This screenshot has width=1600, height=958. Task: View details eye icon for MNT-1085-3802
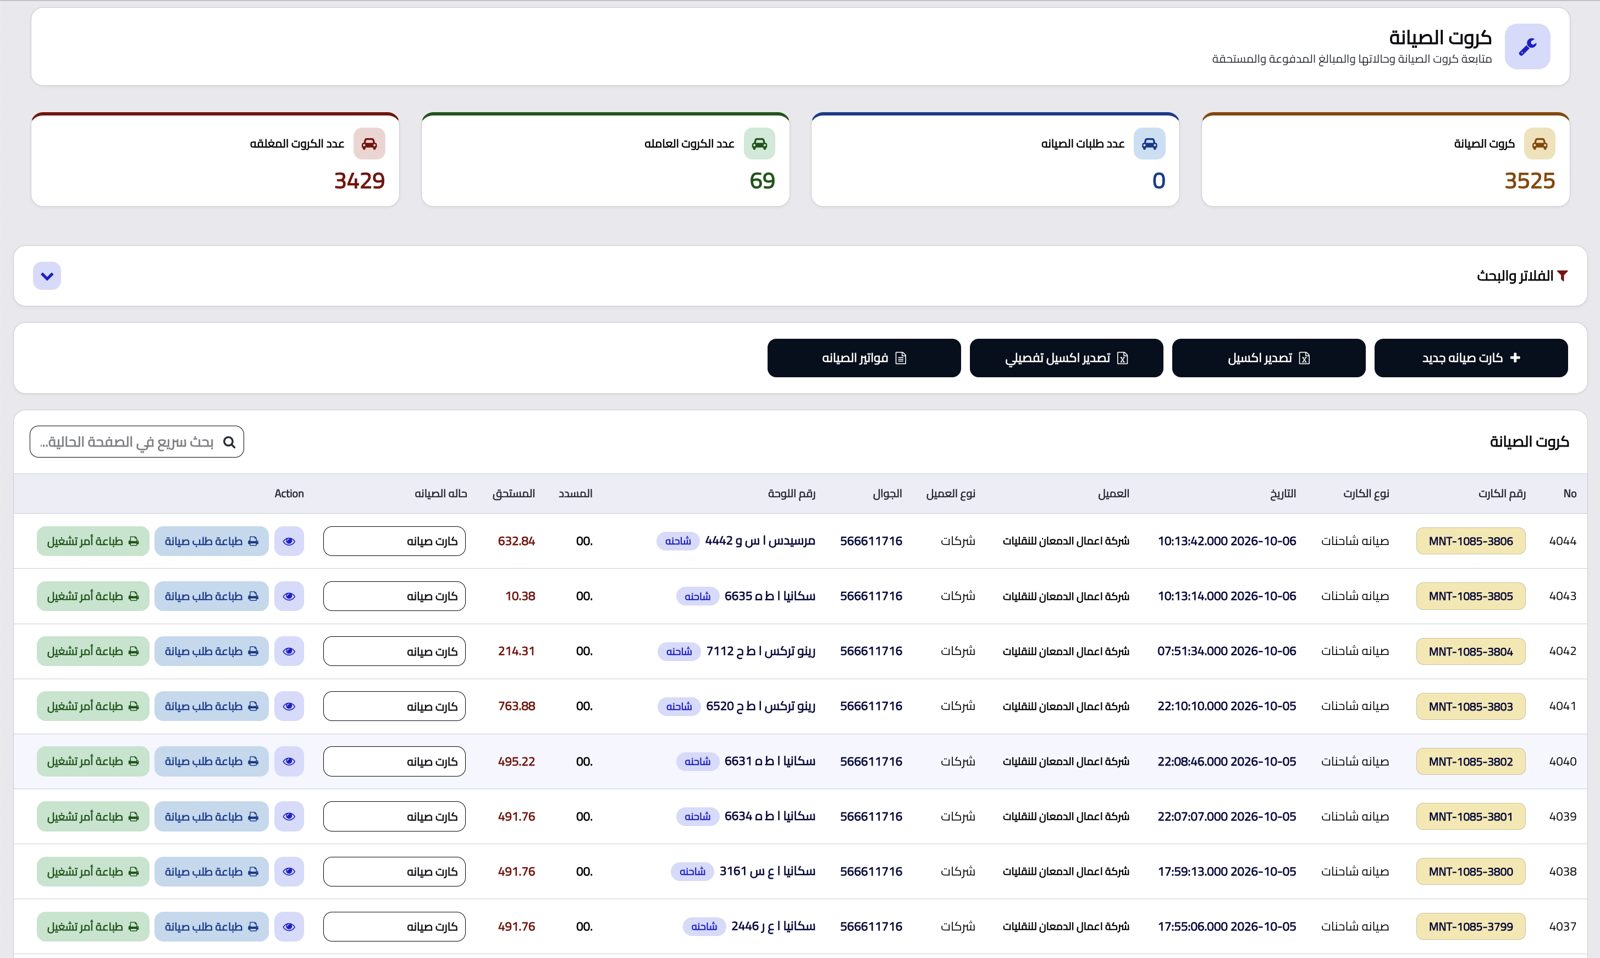pos(289,761)
